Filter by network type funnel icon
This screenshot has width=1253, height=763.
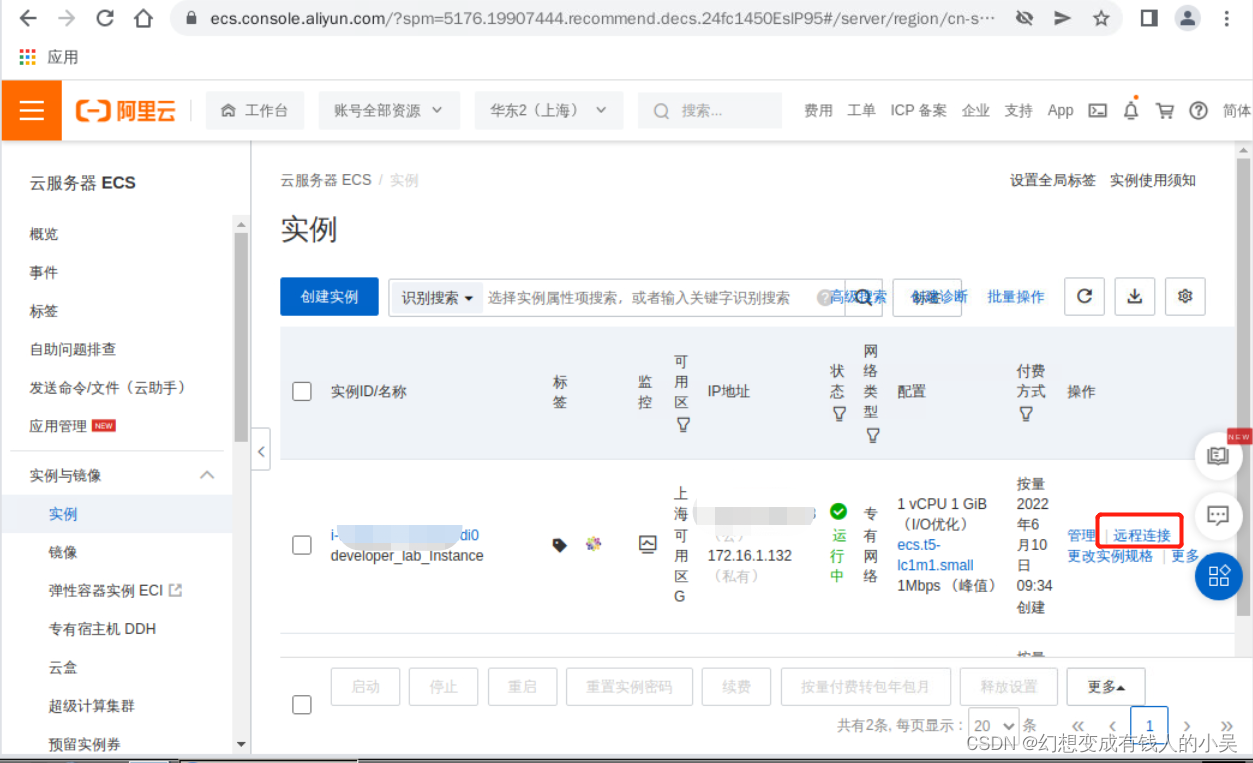tap(873, 435)
